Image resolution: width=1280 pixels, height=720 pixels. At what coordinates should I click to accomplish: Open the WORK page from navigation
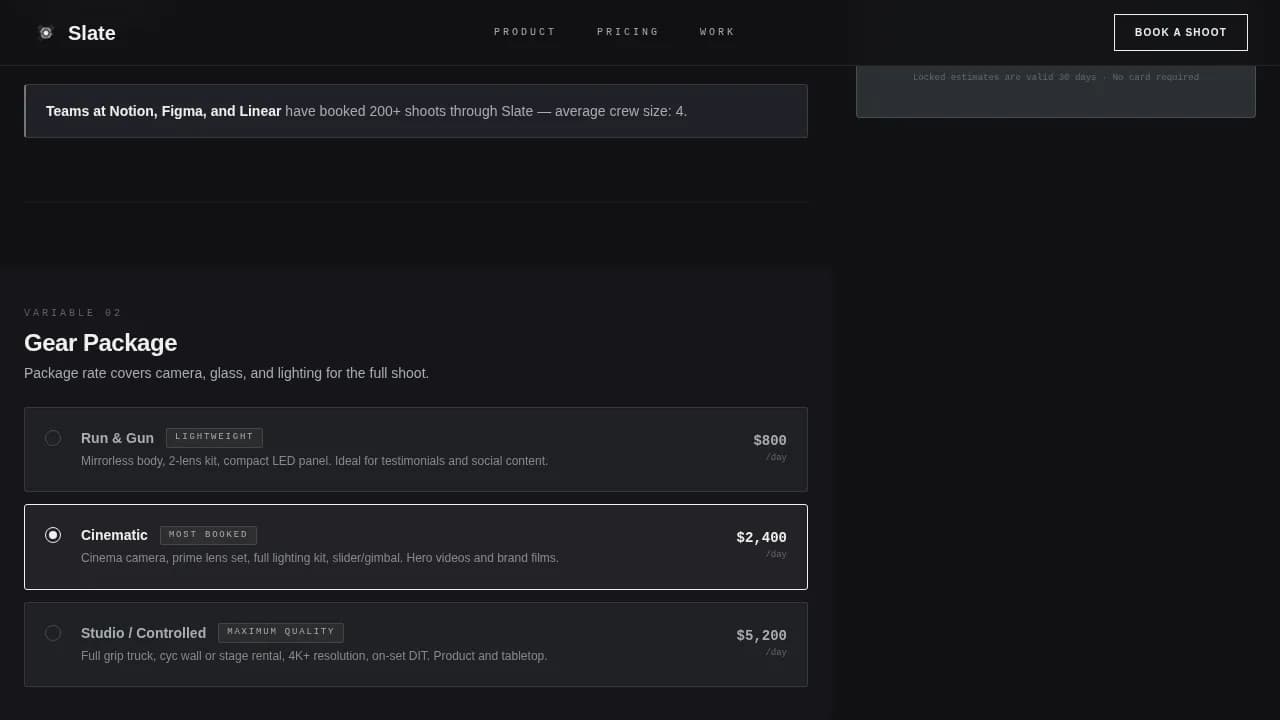(x=717, y=31)
